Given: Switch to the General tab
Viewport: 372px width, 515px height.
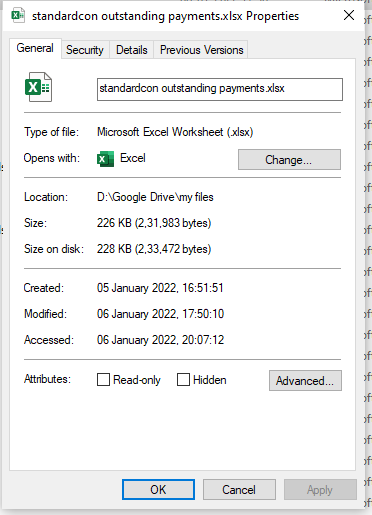Looking at the screenshot, I should click(x=35, y=48).
